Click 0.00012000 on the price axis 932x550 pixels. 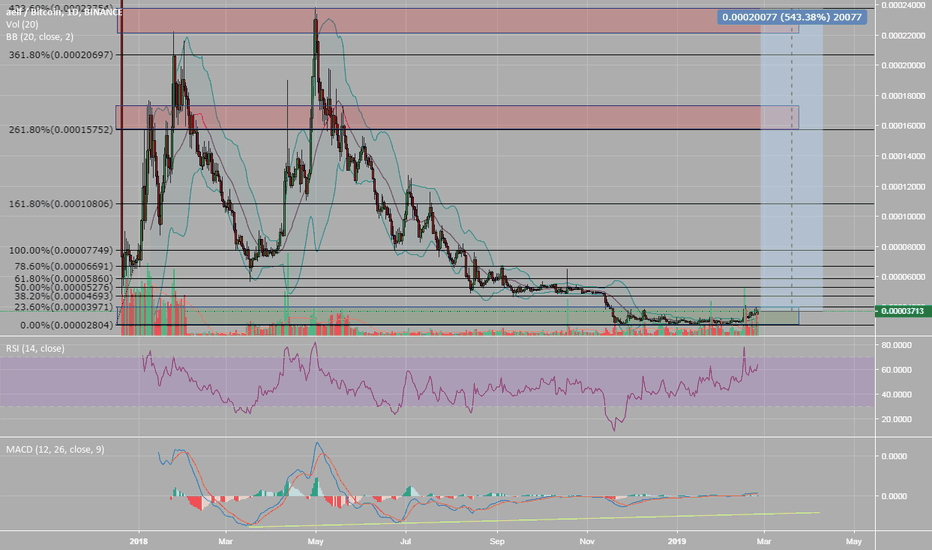(x=903, y=187)
